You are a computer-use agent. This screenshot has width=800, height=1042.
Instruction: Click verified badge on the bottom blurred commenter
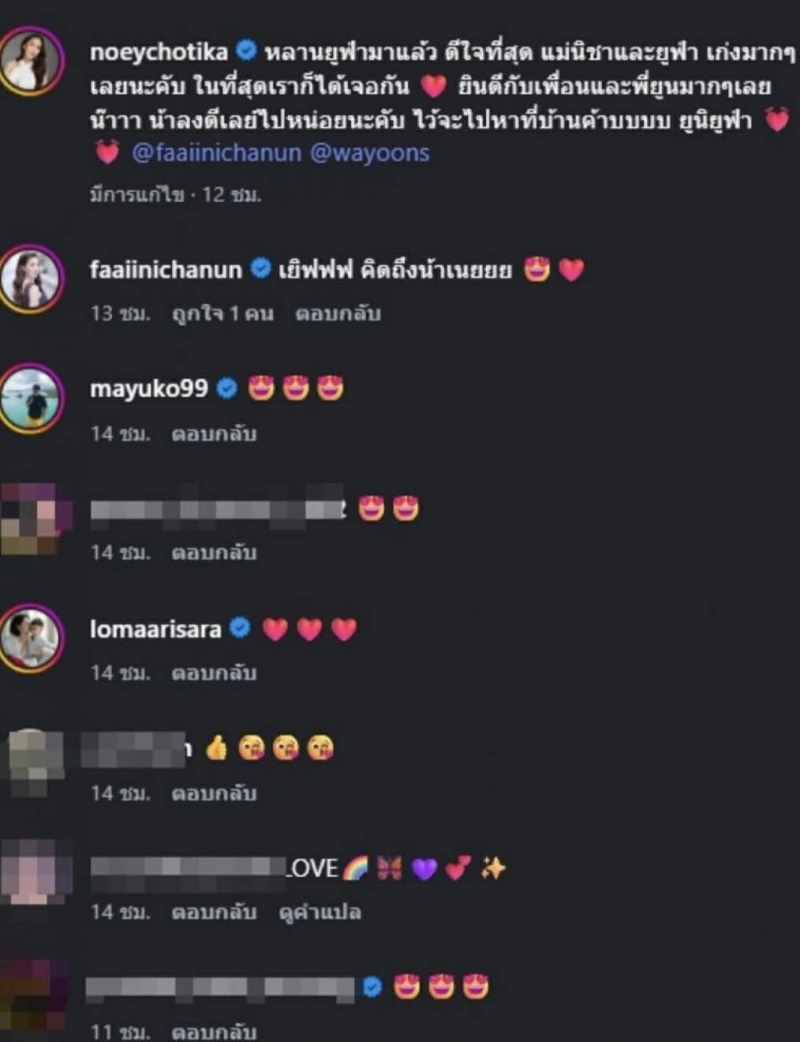point(373,987)
